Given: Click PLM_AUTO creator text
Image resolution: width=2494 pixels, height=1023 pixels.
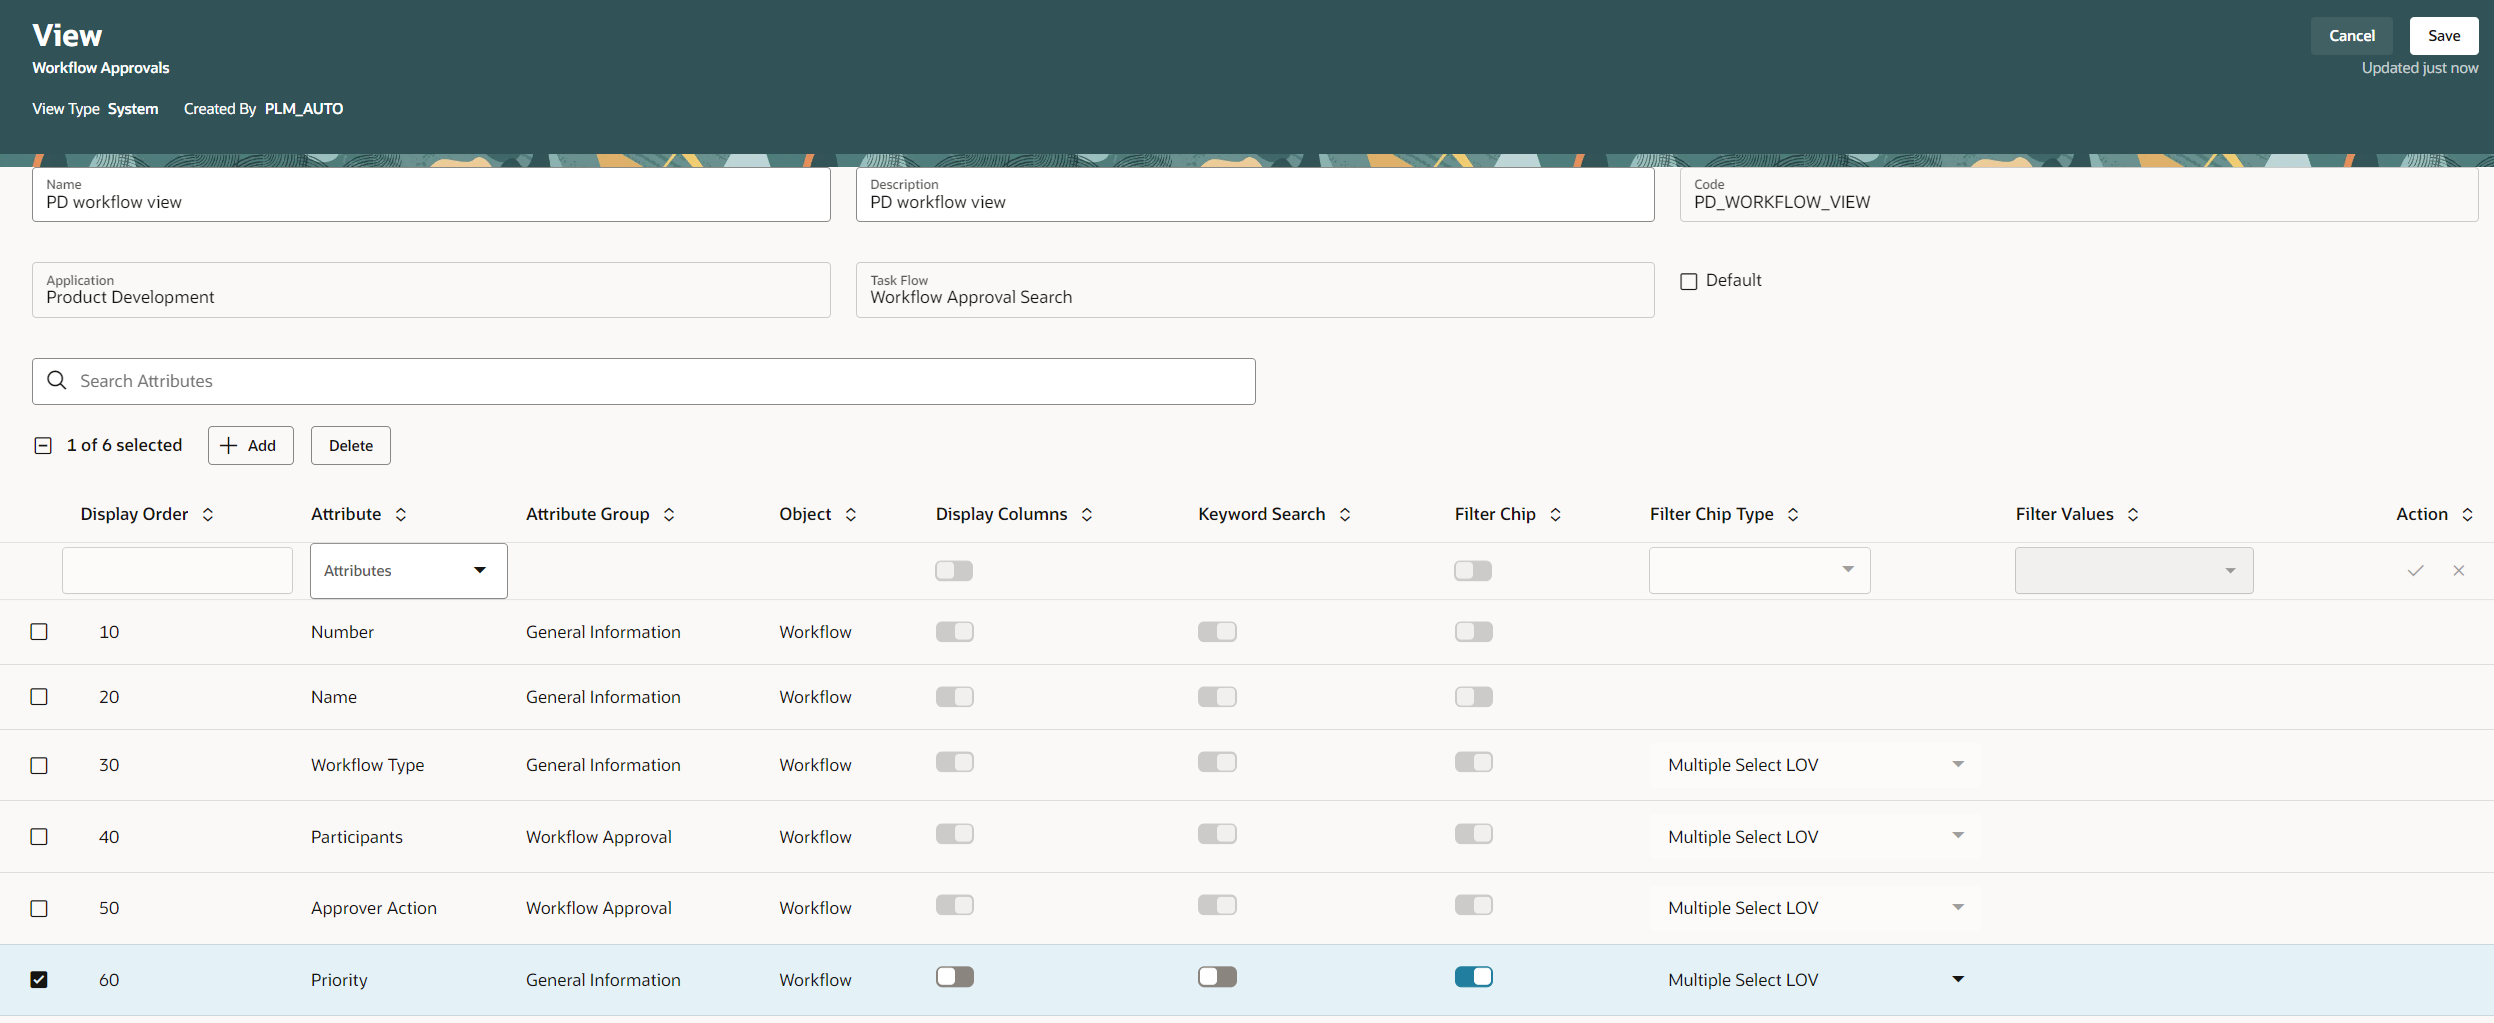Looking at the screenshot, I should (304, 109).
